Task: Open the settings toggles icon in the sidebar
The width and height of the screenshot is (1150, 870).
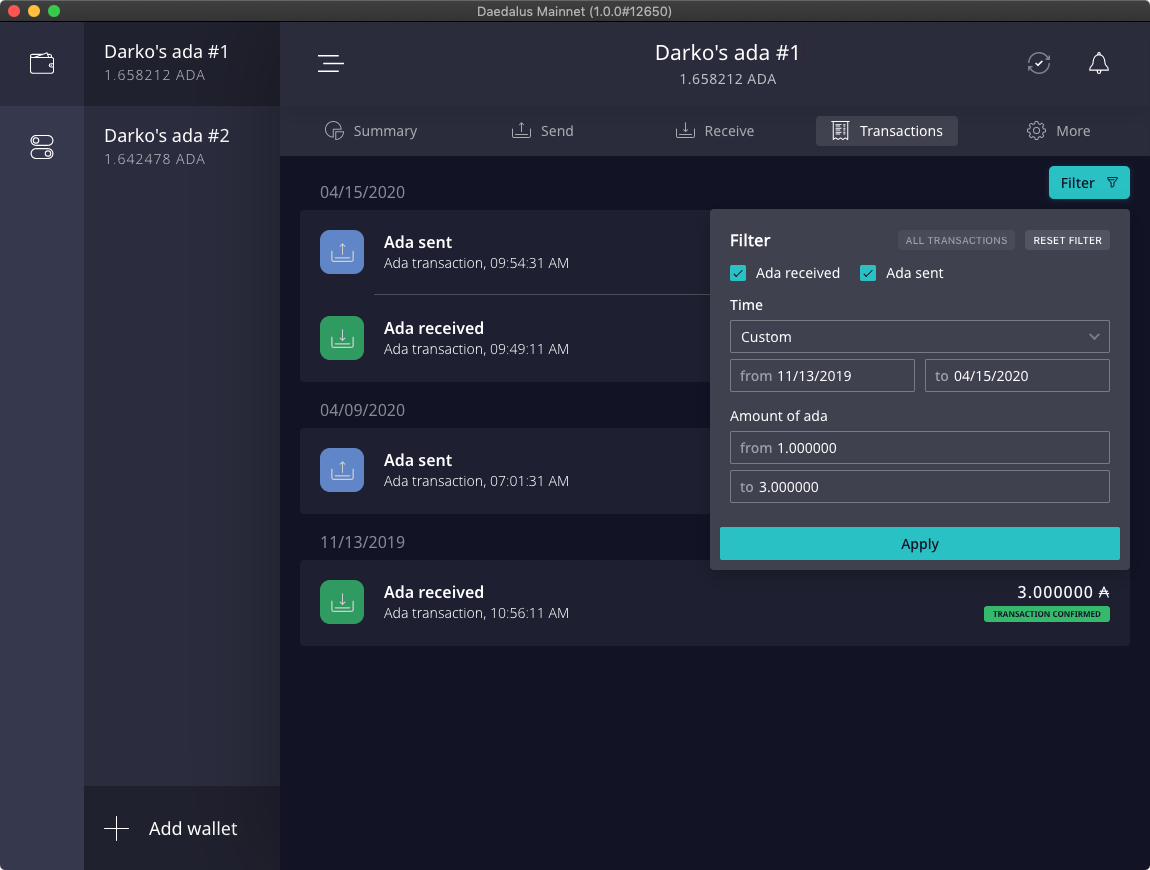Action: pos(42,147)
